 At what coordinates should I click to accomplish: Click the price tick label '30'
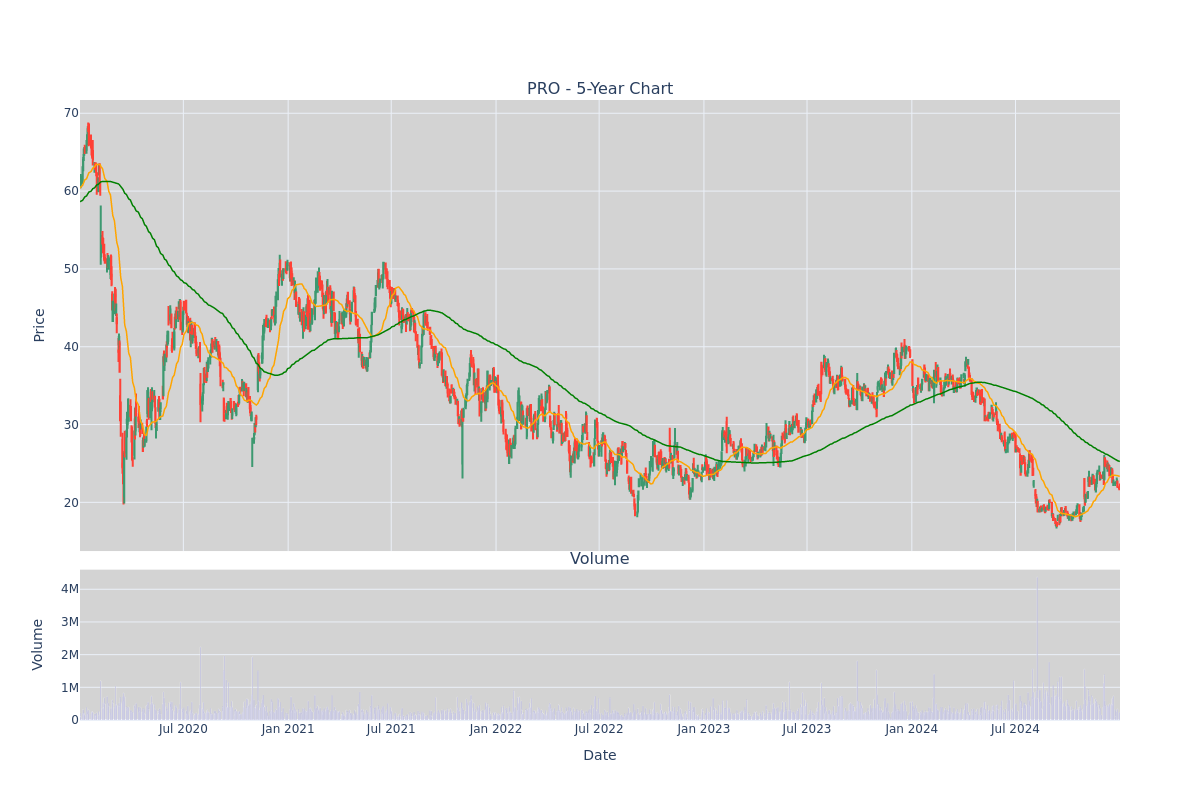pos(71,425)
